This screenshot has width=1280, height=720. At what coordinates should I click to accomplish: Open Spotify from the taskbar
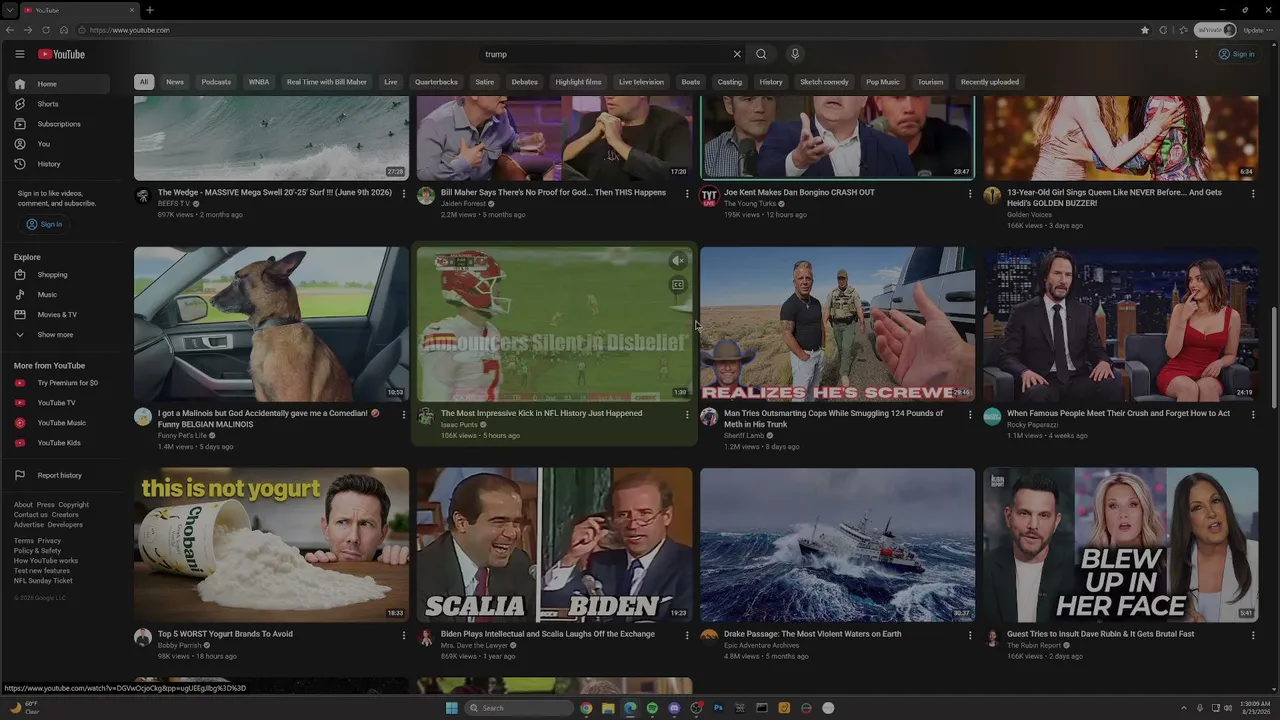[652, 708]
